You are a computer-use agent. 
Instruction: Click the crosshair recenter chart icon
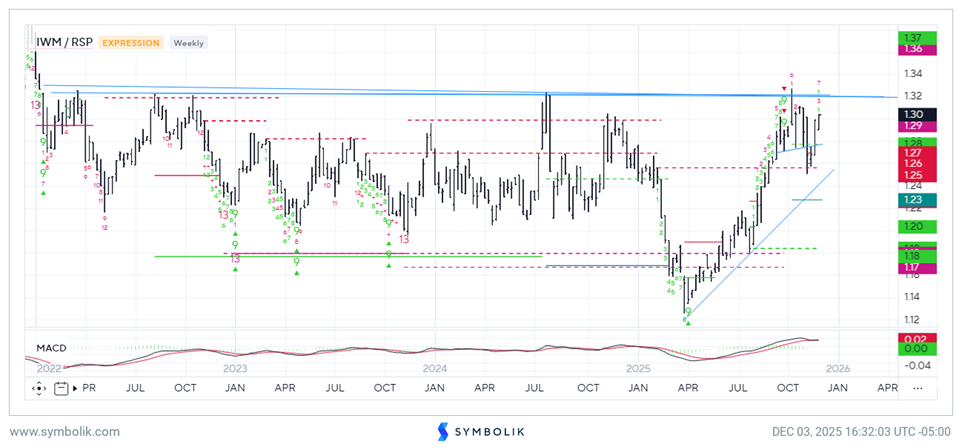tap(40, 387)
